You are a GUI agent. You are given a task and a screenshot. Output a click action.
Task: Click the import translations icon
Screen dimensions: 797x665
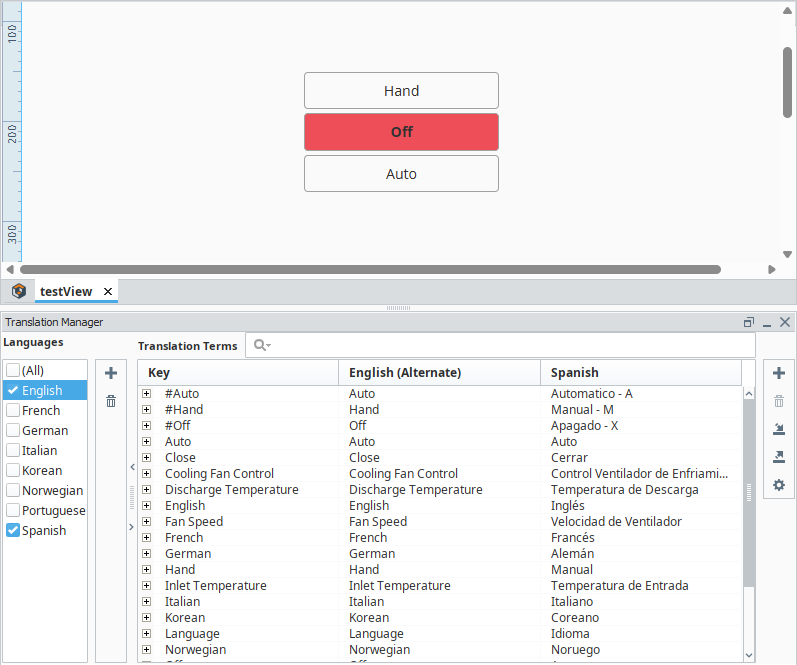(779, 429)
